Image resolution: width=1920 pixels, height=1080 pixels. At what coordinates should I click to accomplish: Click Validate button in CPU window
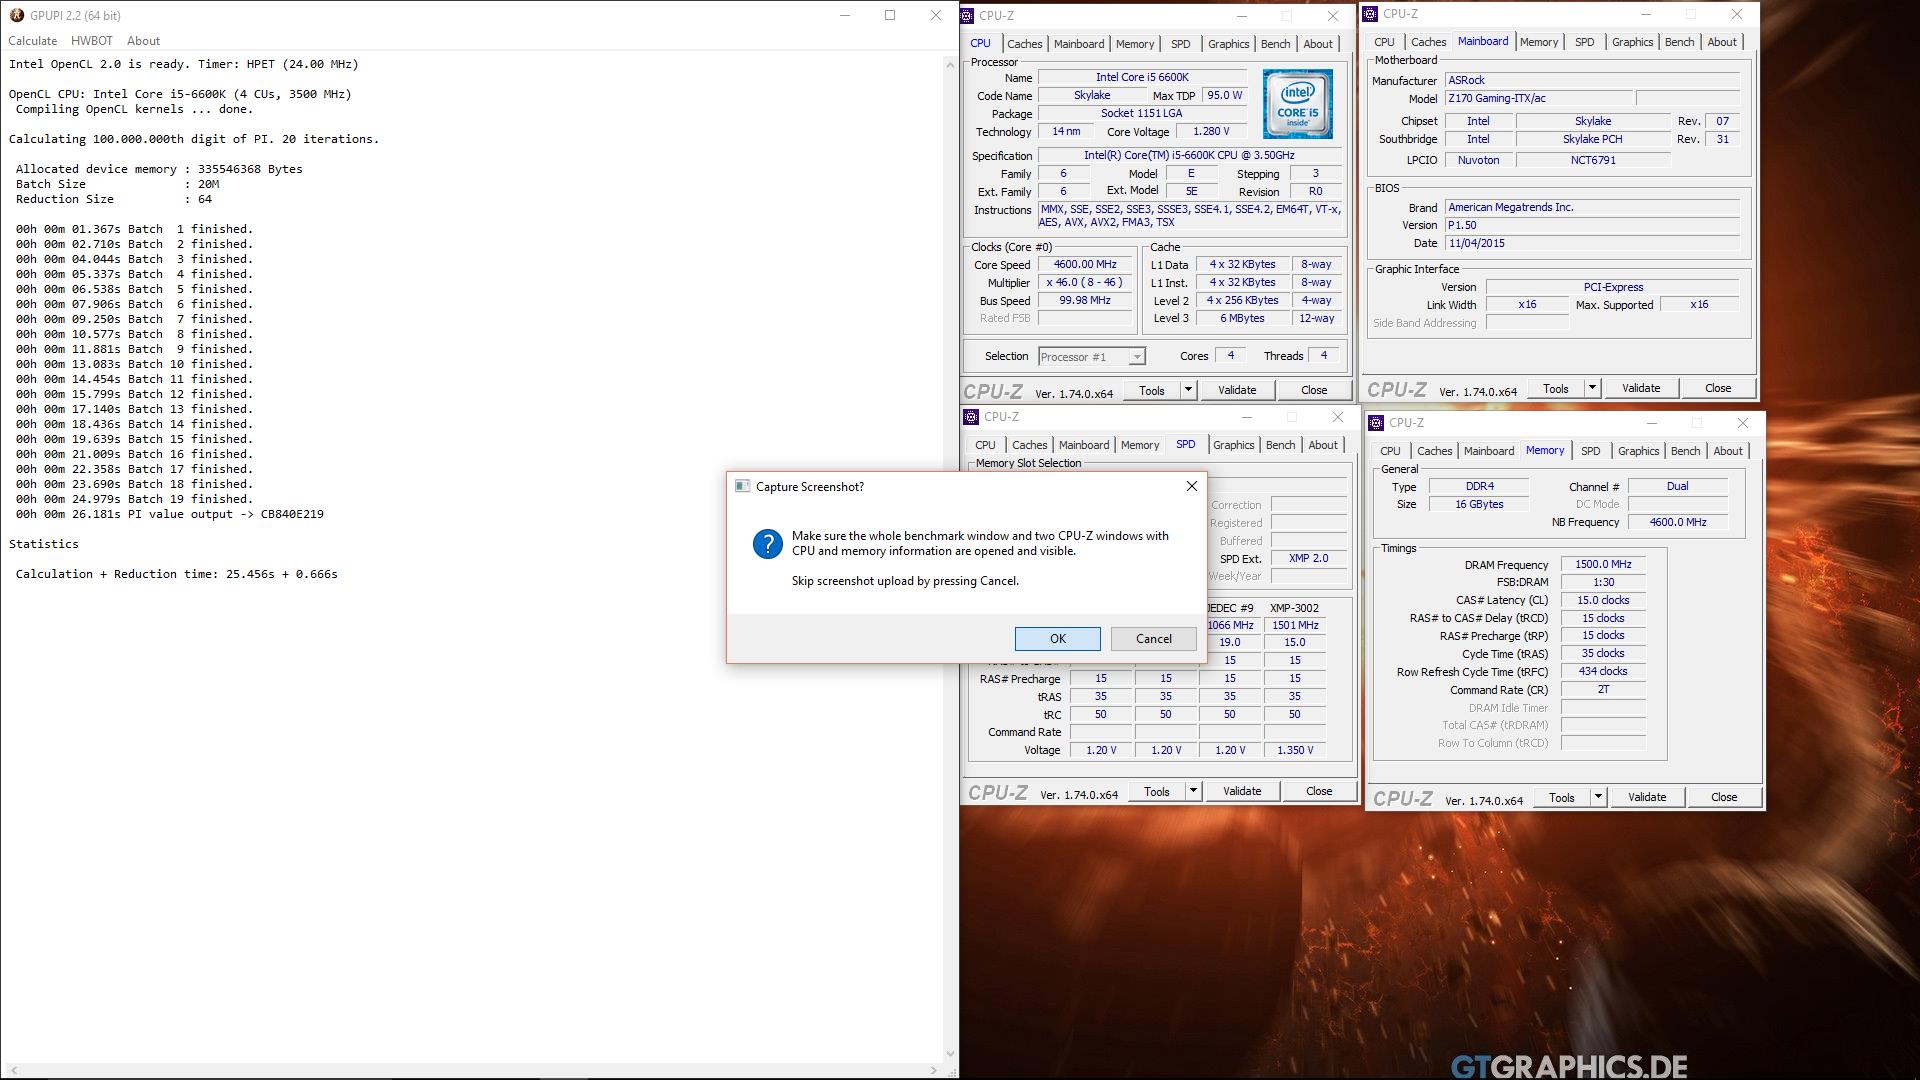pyautogui.click(x=1237, y=390)
